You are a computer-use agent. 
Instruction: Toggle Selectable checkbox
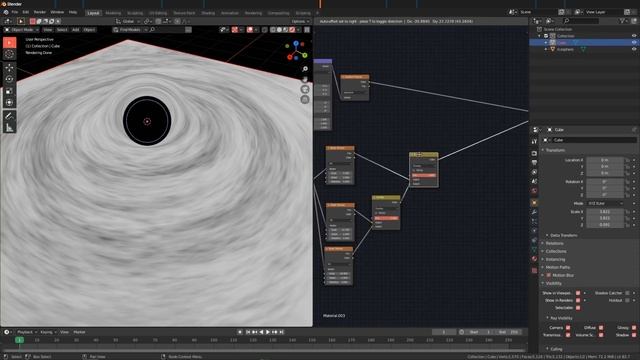click(578, 308)
